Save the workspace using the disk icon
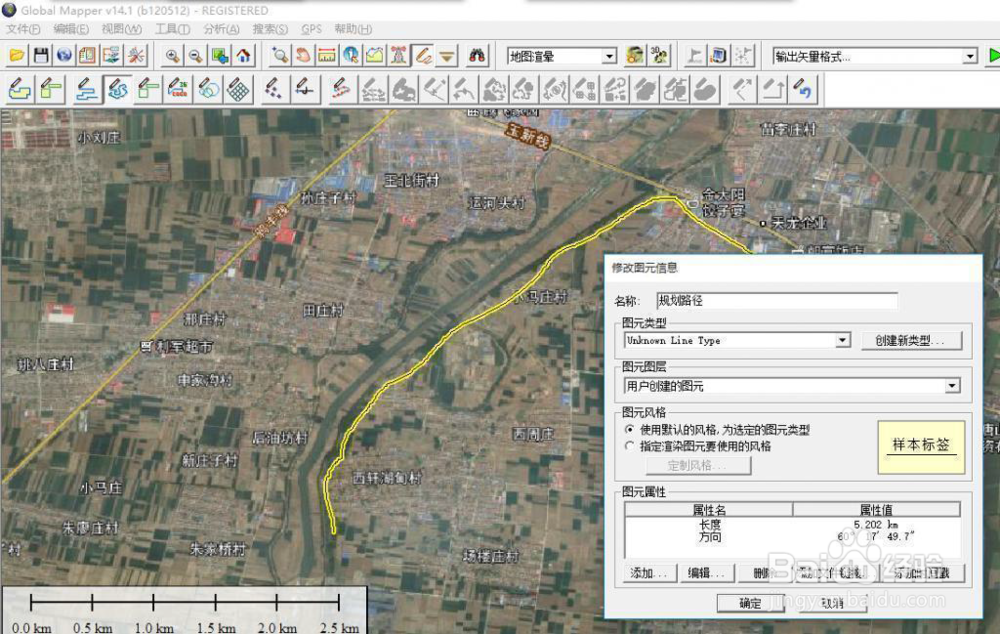The width and height of the screenshot is (1000, 634). tap(41, 55)
